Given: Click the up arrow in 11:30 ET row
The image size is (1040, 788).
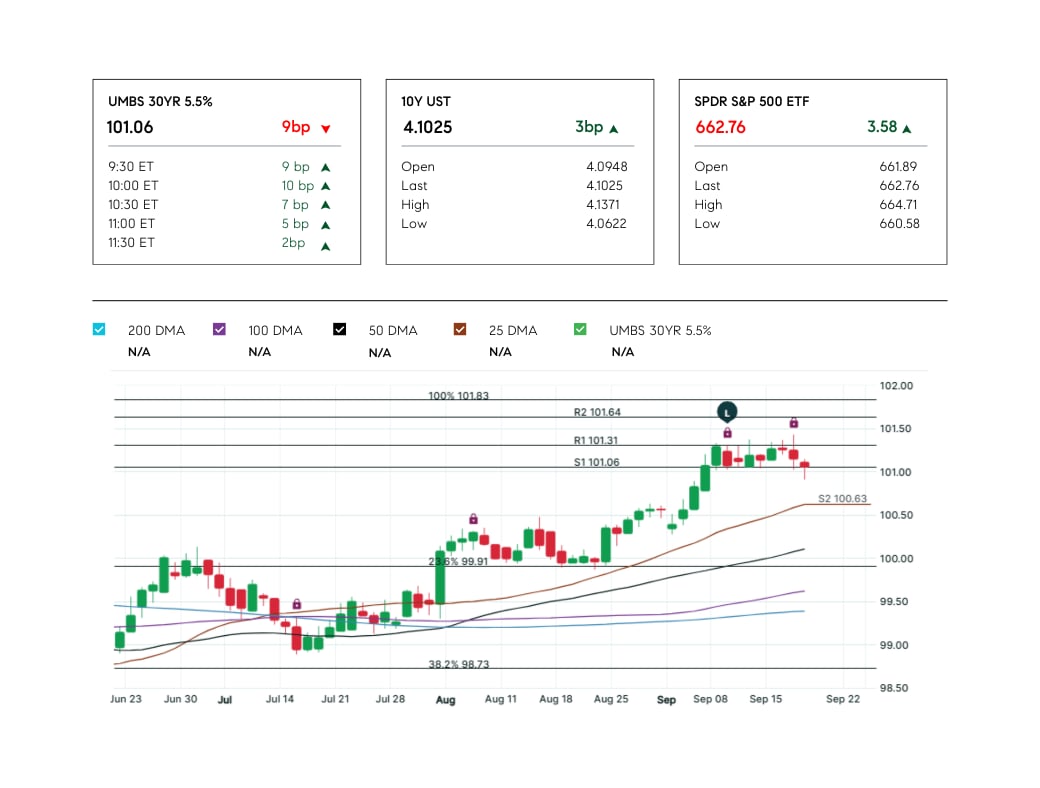Looking at the screenshot, I should (325, 244).
